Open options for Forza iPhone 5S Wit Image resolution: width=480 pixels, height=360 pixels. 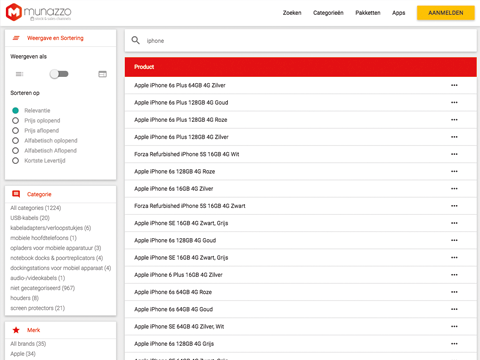pyautogui.click(x=454, y=154)
